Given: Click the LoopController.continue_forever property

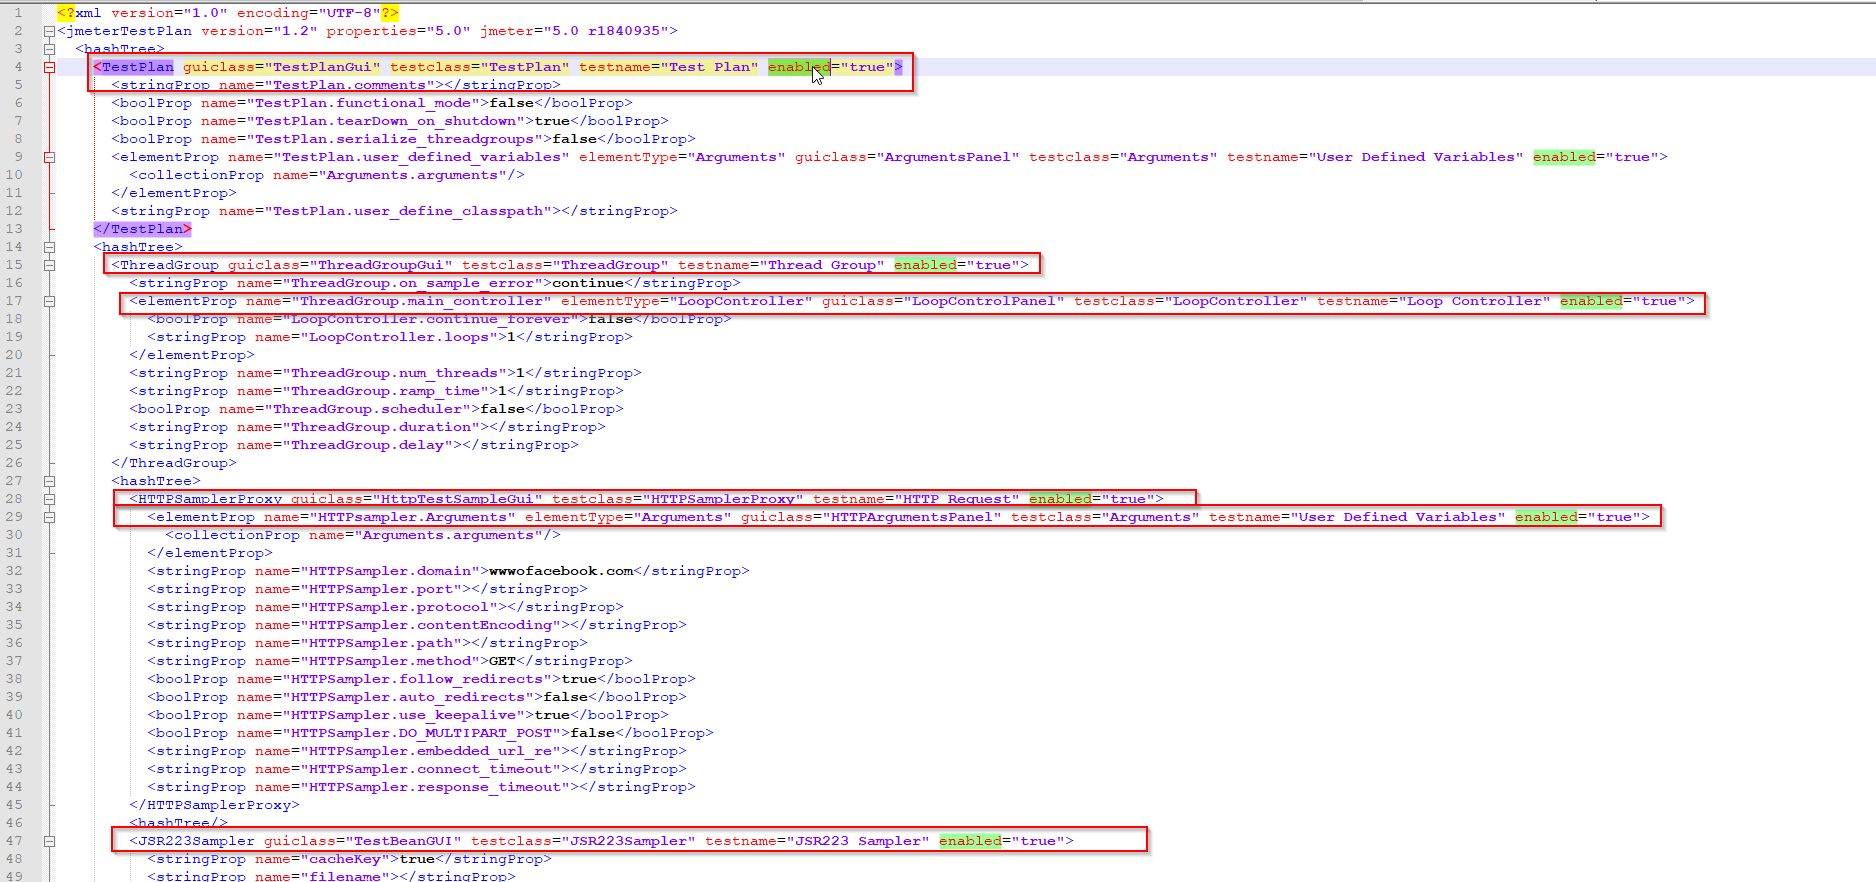Looking at the screenshot, I should 439,319.
